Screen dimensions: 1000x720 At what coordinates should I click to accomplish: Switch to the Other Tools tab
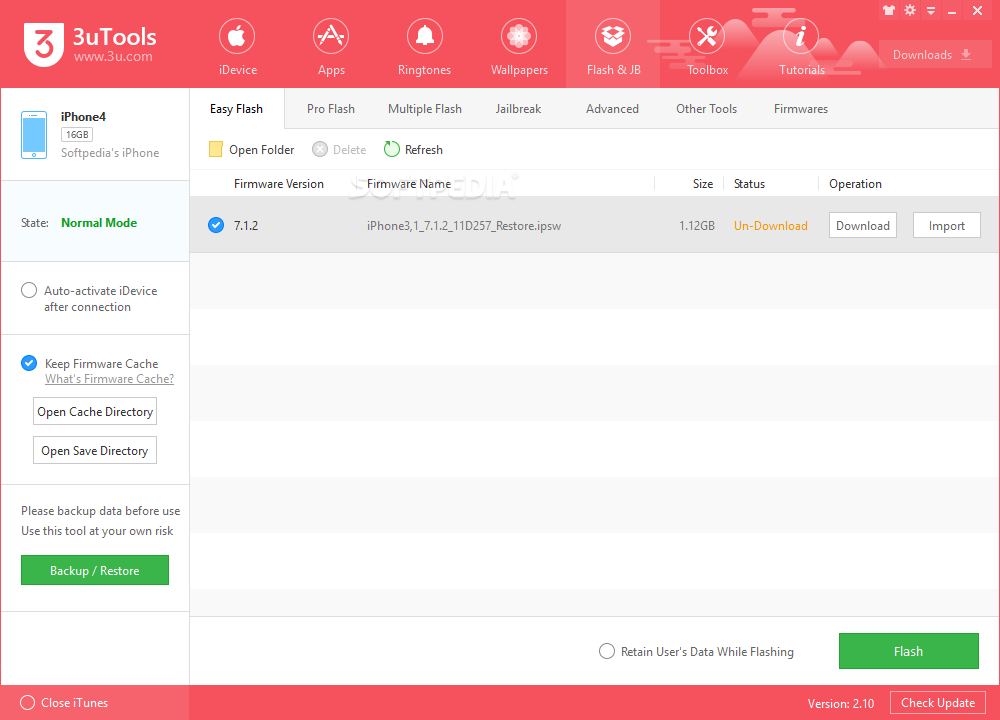[706, 109]
